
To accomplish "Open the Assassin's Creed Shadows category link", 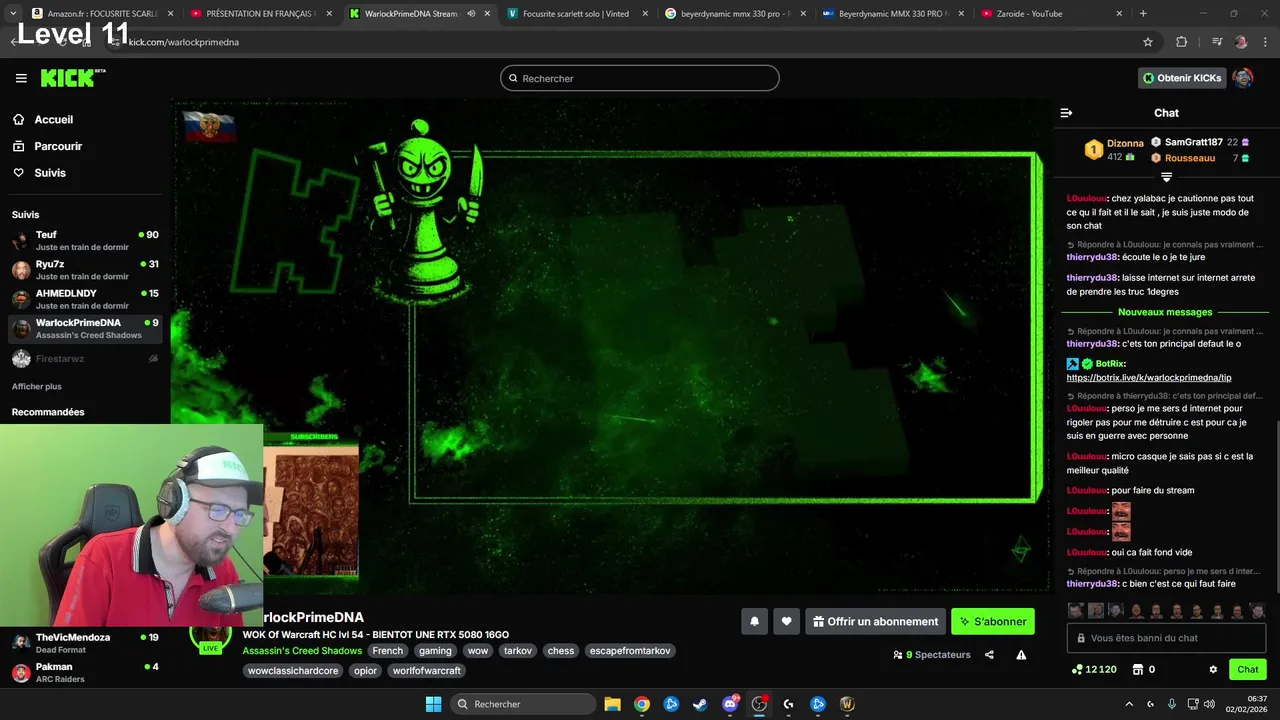I will coord(302,651).
